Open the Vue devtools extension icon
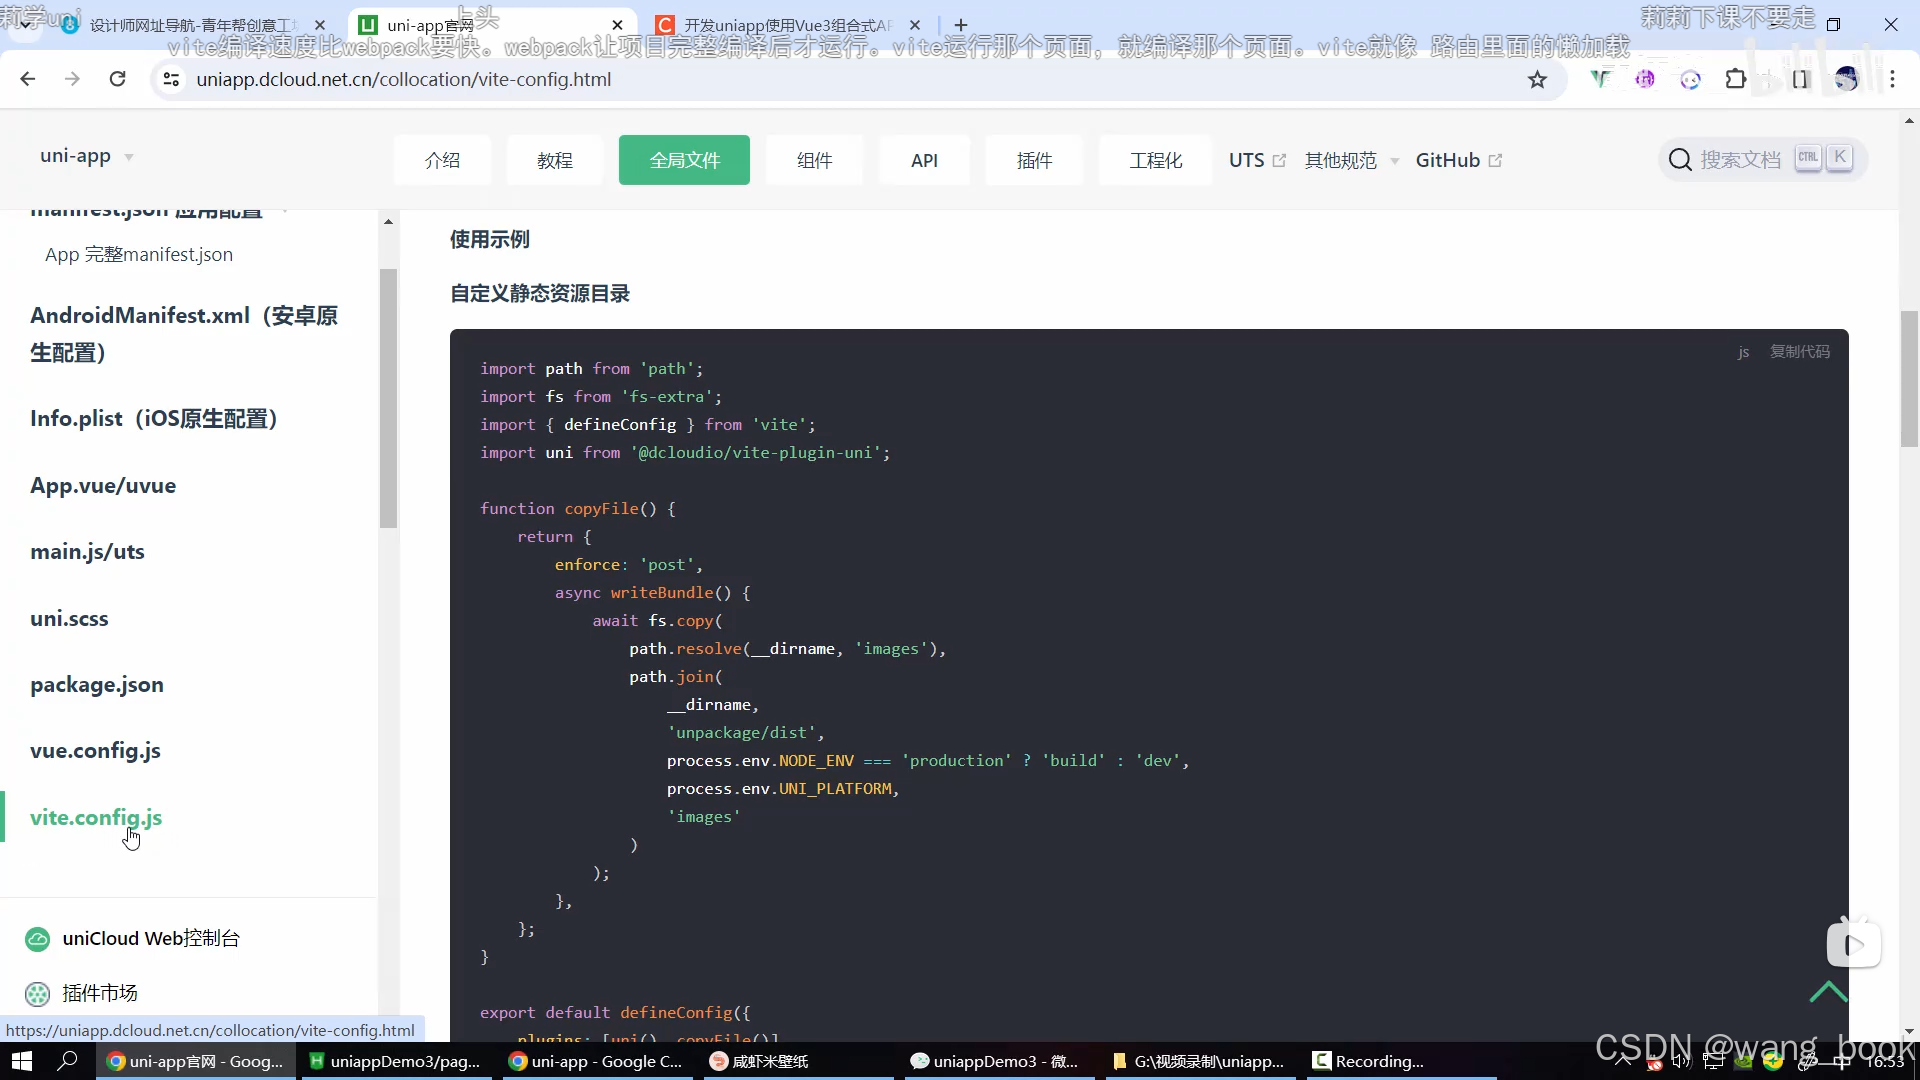Image resolution: width=1920 pixels, height=1080 pixels. (1600, 79)
